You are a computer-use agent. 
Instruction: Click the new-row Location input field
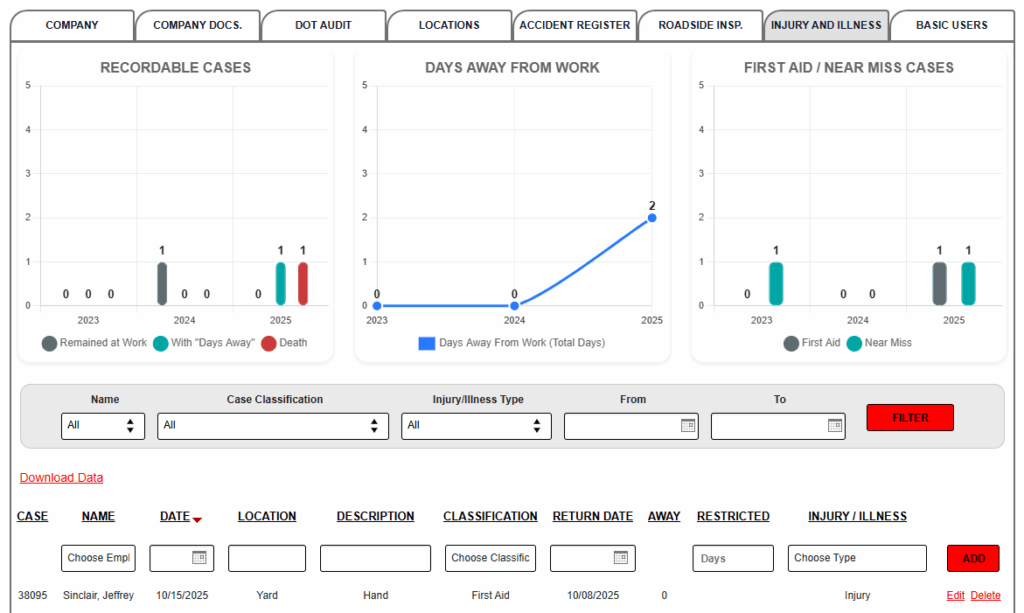pos(267,558)
